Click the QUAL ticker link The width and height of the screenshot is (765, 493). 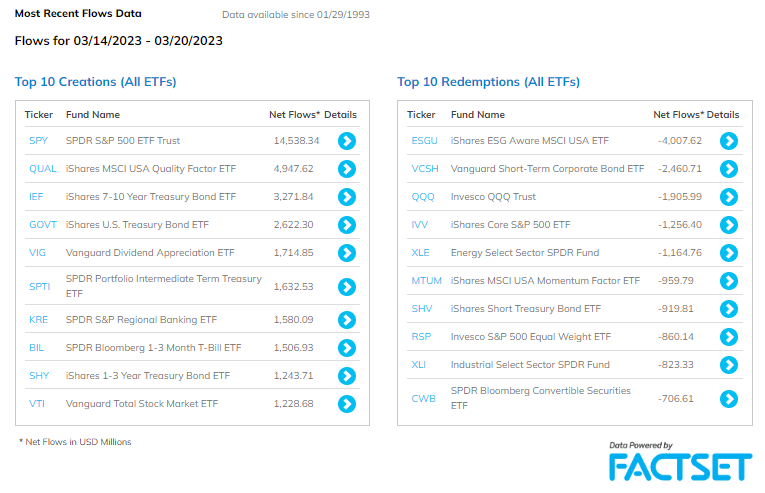pyautogui.click(x=42, y=168)
